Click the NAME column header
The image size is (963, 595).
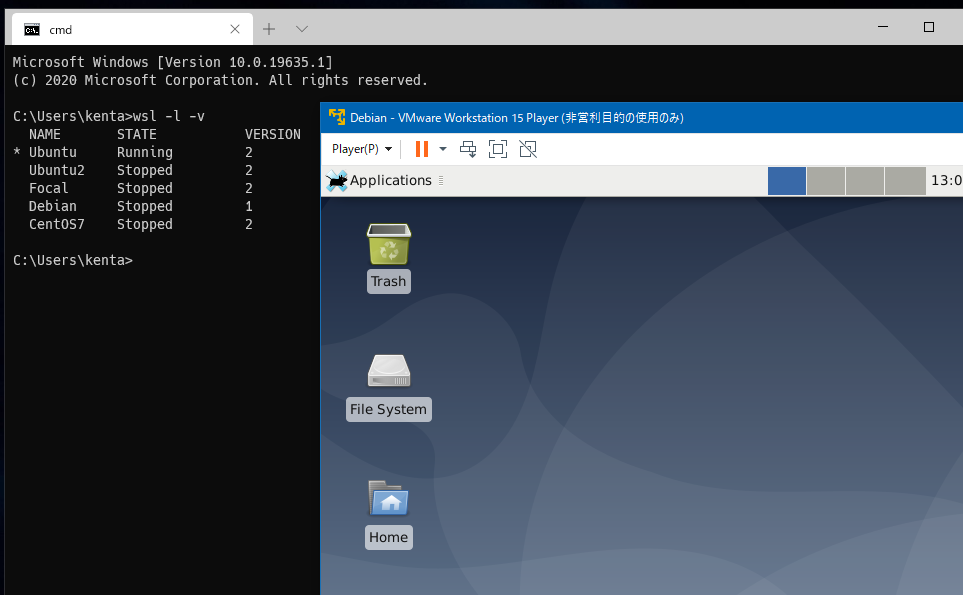(45, 134)
